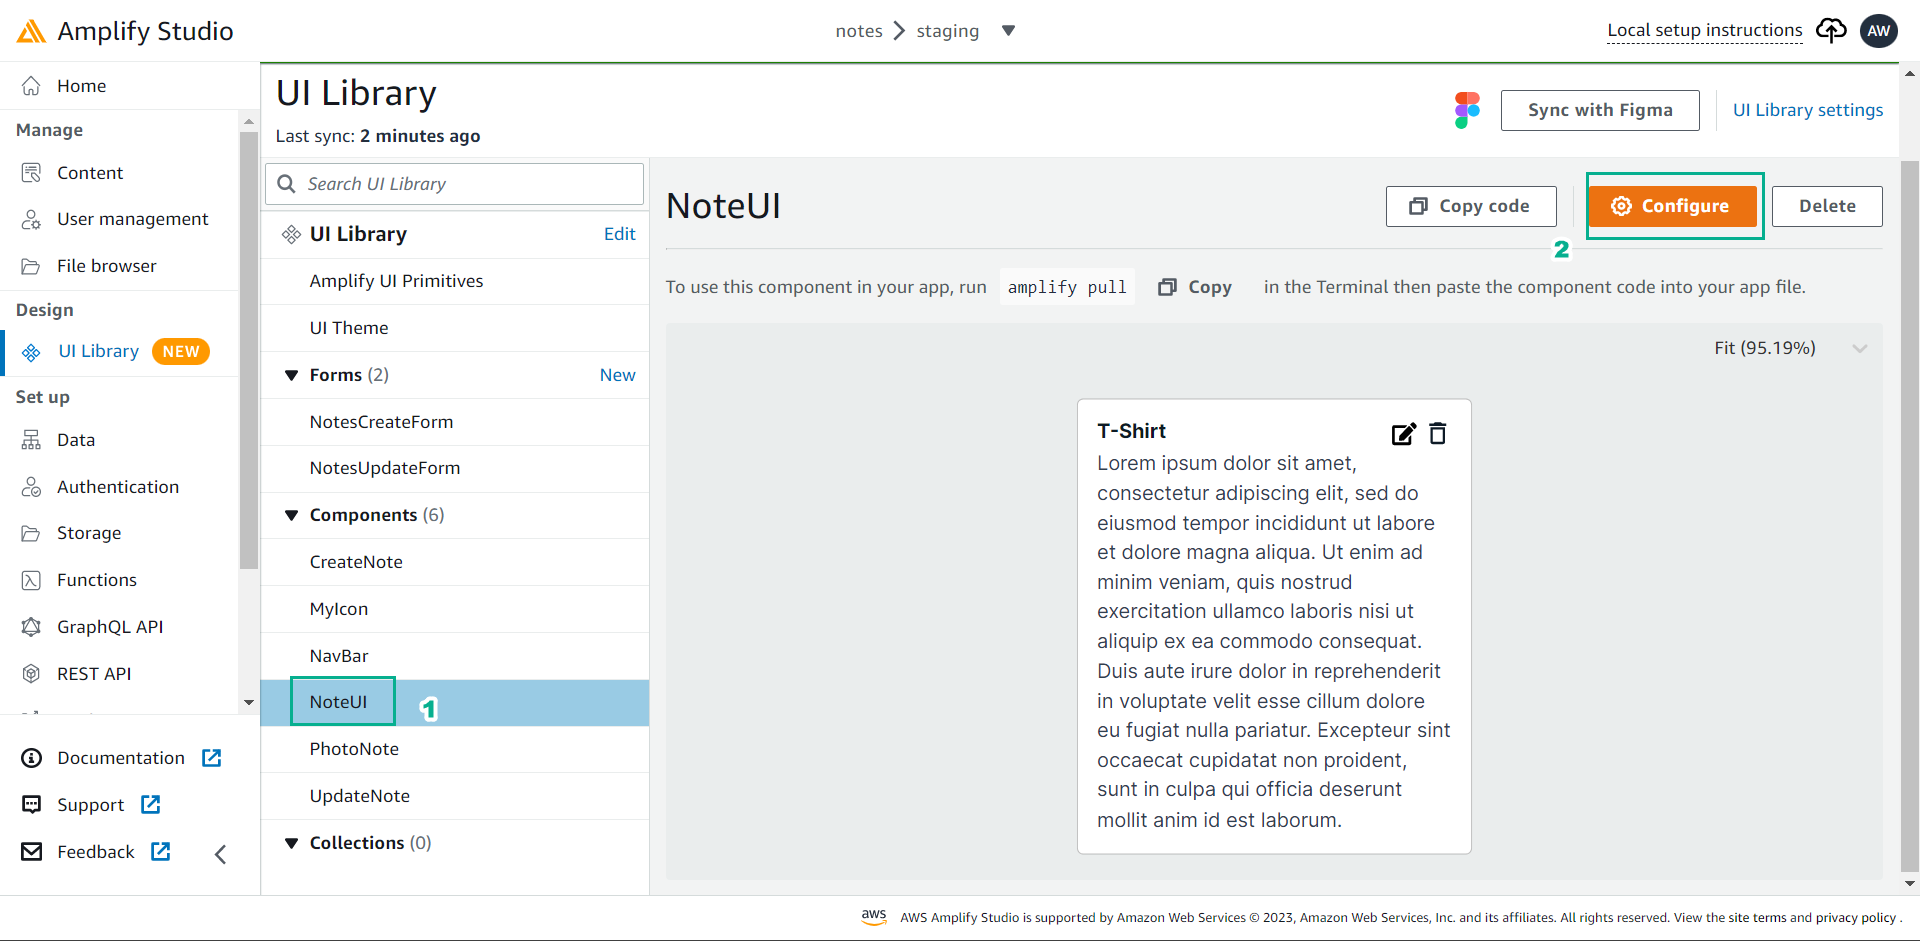Image resolution: width=1920 pixels, height=941 pixels.
Task: Click the orange Configure button
Action: click(x=1673, y=206)
